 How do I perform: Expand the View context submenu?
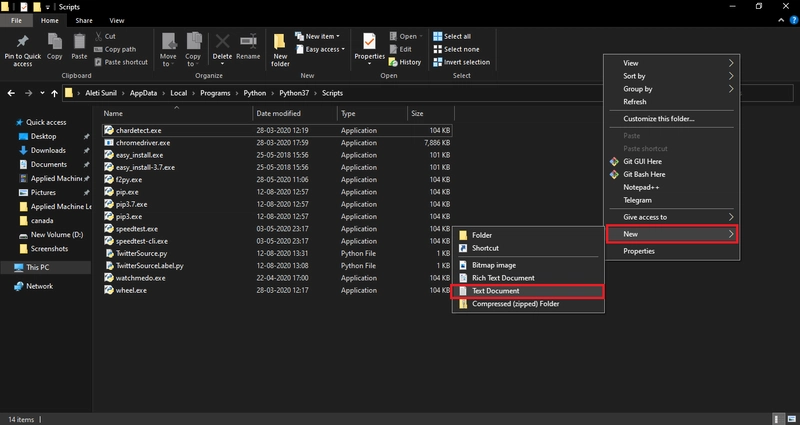pos(671,63)
